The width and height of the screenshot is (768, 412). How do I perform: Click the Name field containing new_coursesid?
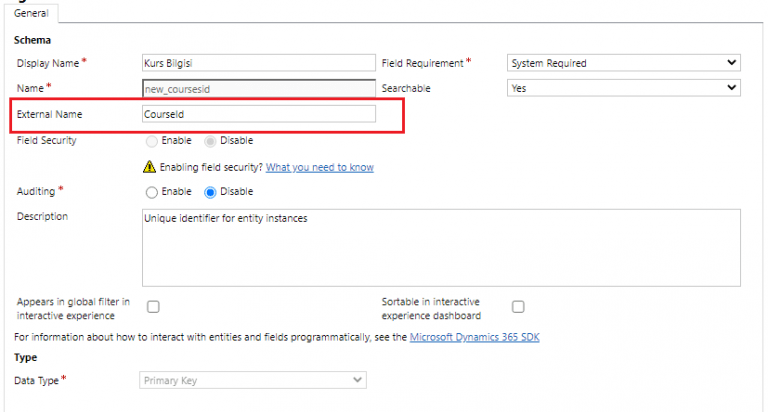coord(259,88)
